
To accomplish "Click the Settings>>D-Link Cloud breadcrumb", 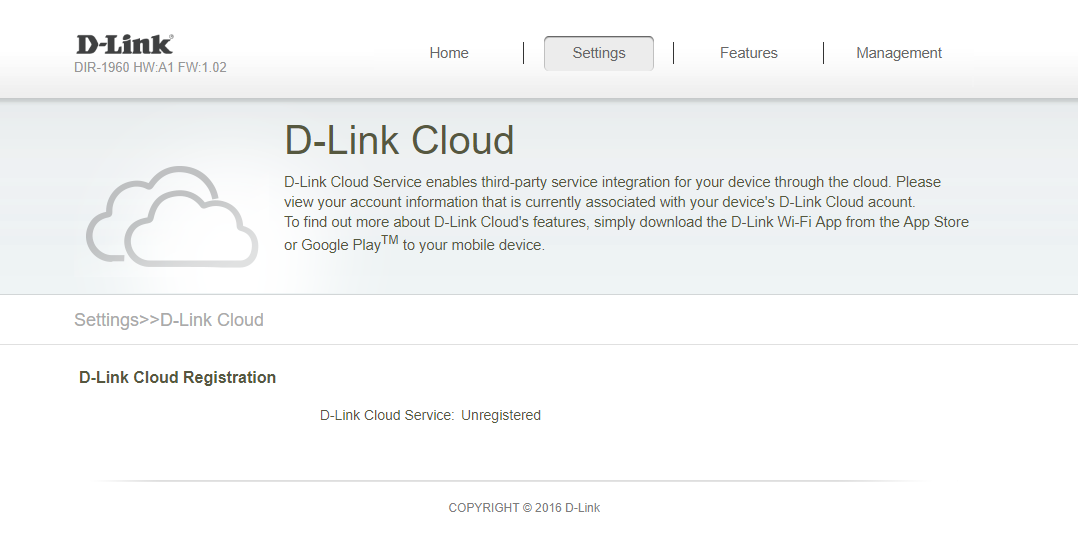I will coord(168,320).
